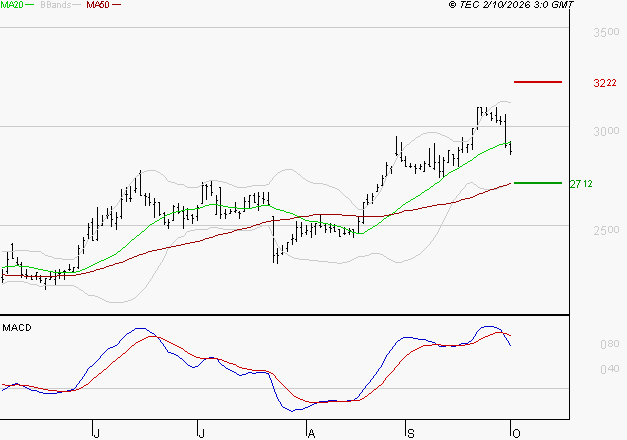Viewport: 627px width, 440px height.
Task: Click the 040 MACD axis label
Action: coord(610,369)
